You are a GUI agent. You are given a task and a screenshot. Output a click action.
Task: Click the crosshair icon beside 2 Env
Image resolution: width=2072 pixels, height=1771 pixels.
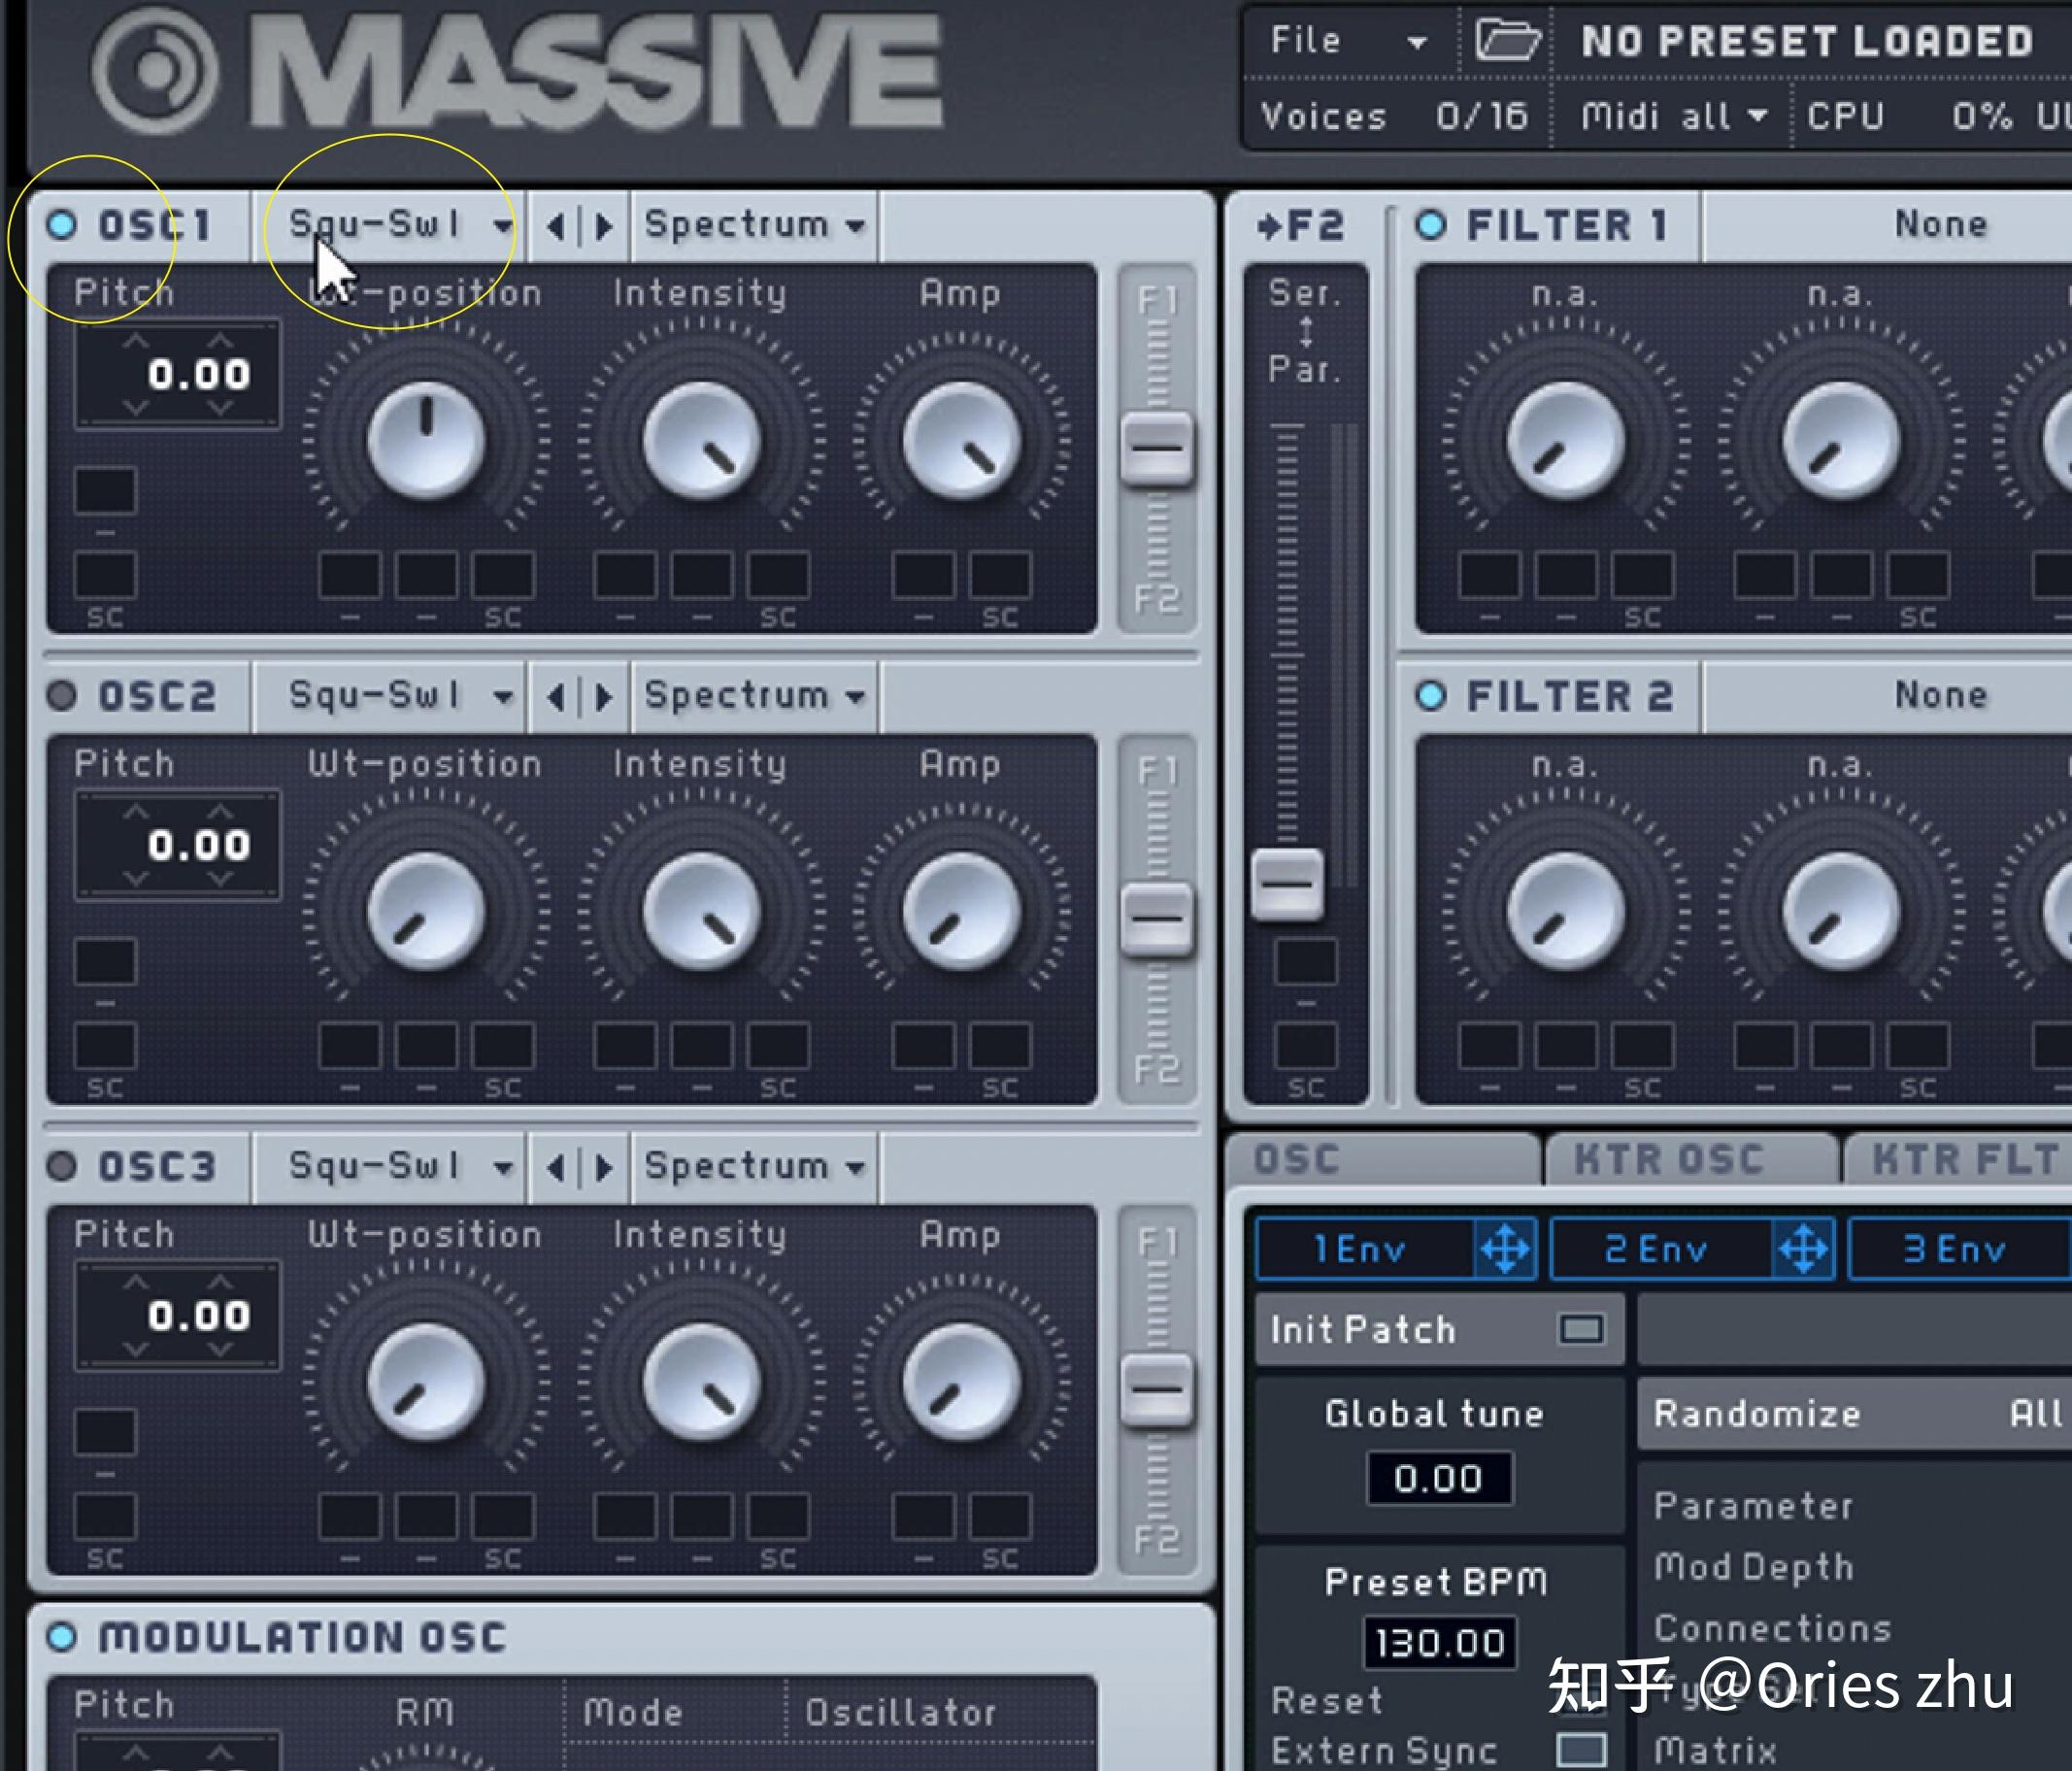[1804, 1248]
